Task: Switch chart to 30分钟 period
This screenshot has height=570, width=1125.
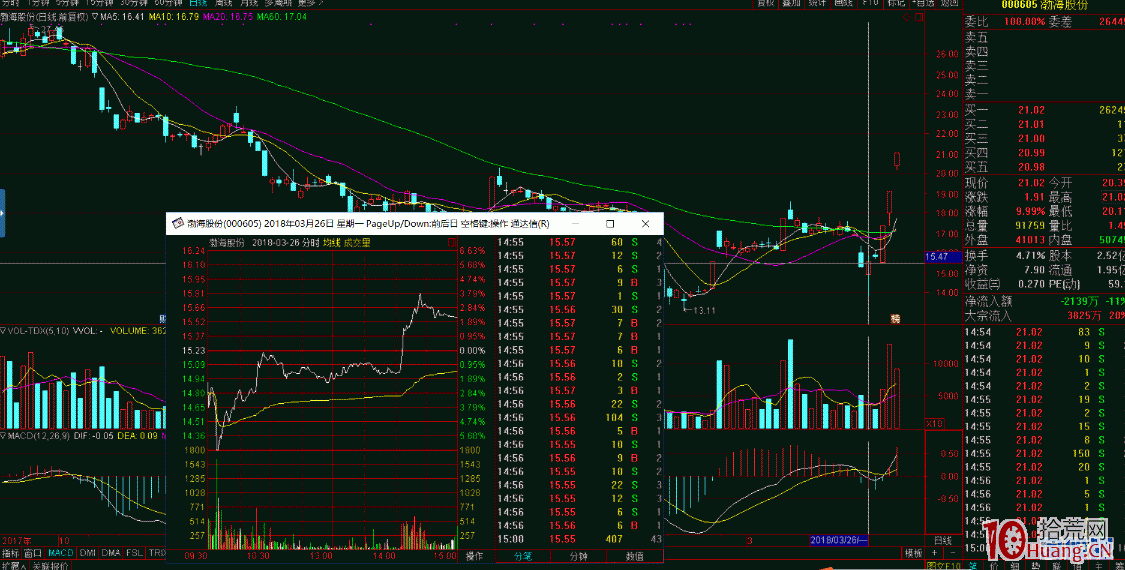Action: [133, 4]
